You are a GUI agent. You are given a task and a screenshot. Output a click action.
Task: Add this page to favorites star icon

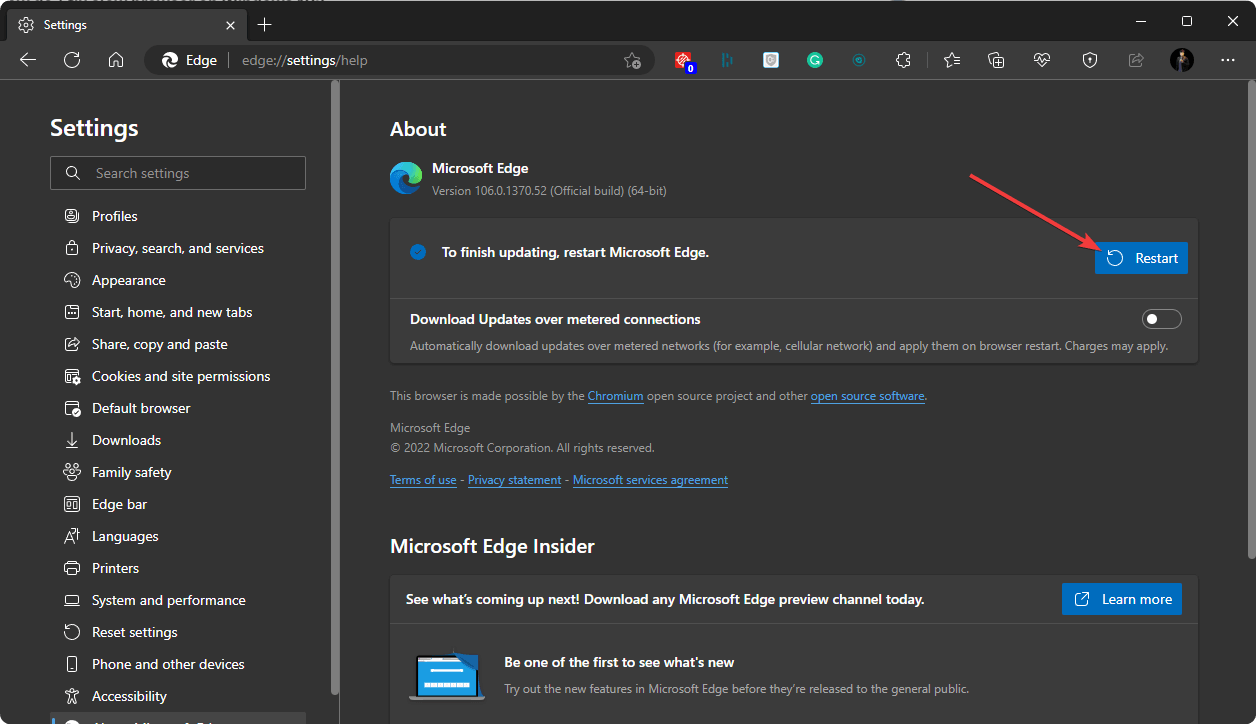[x=632, y=60]
